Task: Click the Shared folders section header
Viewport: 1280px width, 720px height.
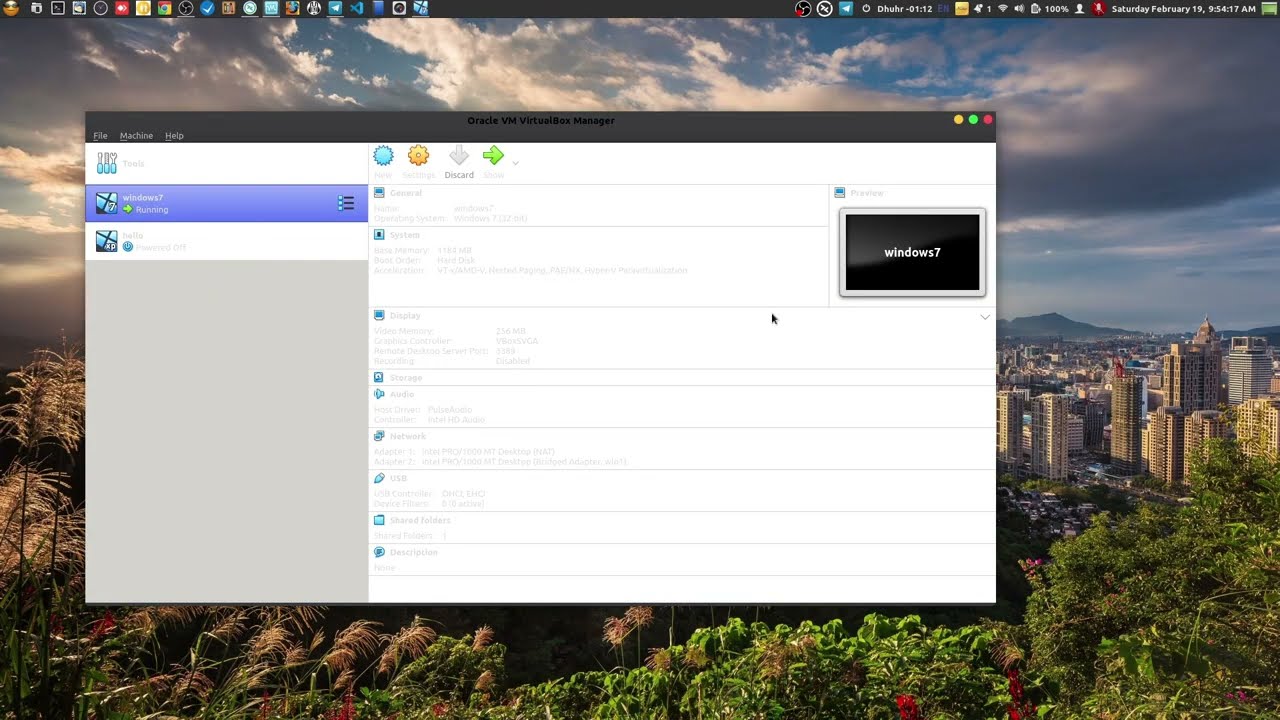Action: [x=420, y=520]
